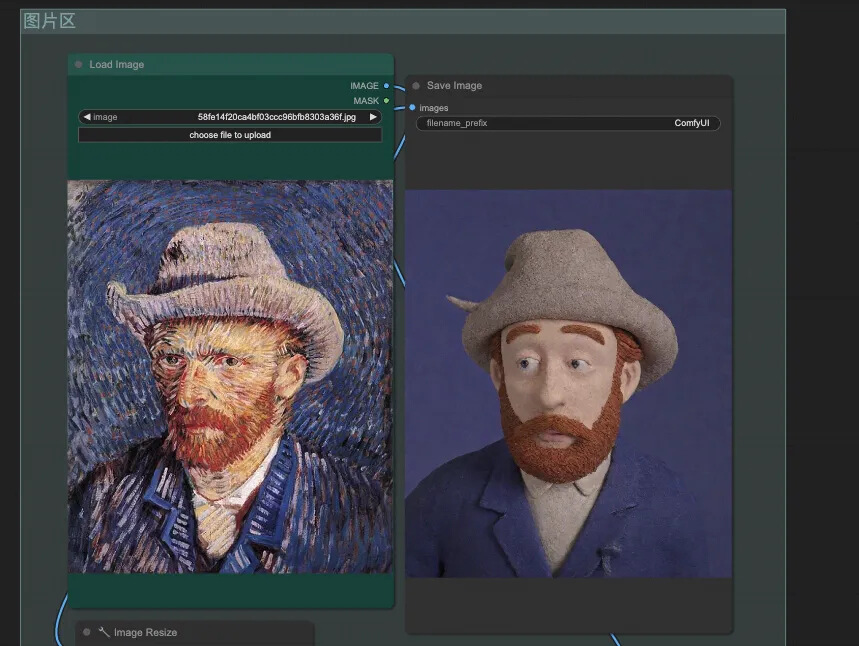Click the wrench icon on Image Resize node
Image resolution: width=859 pixels, height=646 pixels.
coord(104,632)
